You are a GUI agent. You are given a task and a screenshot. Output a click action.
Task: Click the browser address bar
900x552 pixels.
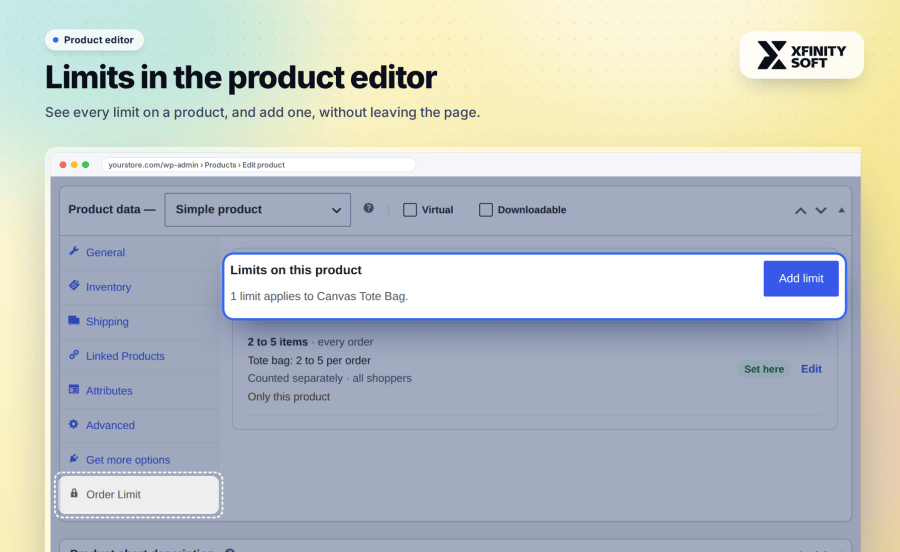coord(258,165)
